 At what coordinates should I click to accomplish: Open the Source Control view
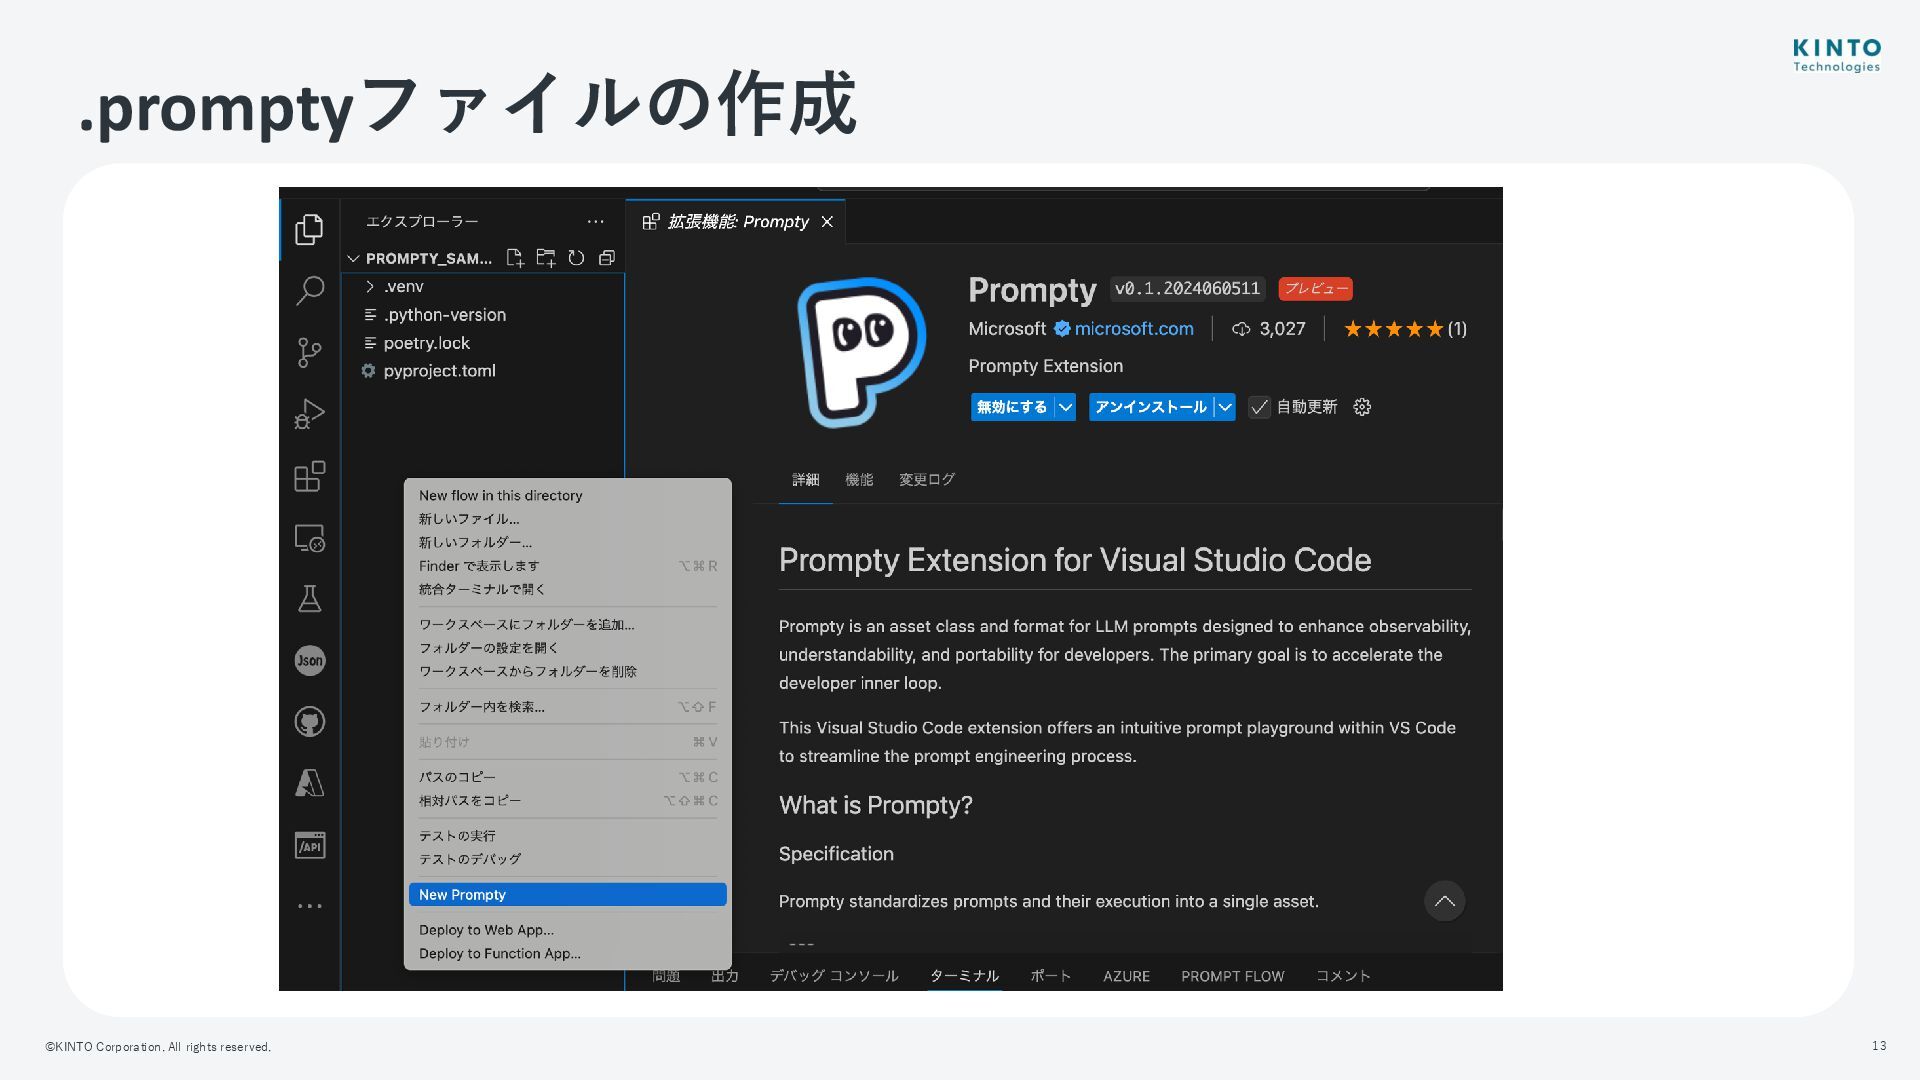[309, 352]
